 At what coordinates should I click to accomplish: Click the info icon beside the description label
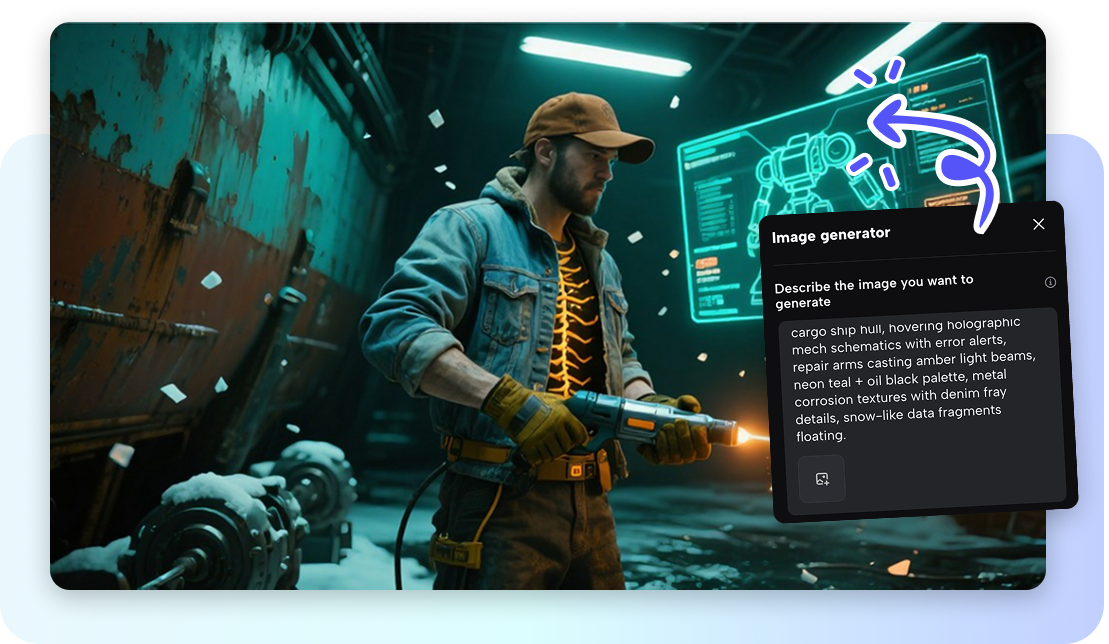click(x=1050, y=283)
